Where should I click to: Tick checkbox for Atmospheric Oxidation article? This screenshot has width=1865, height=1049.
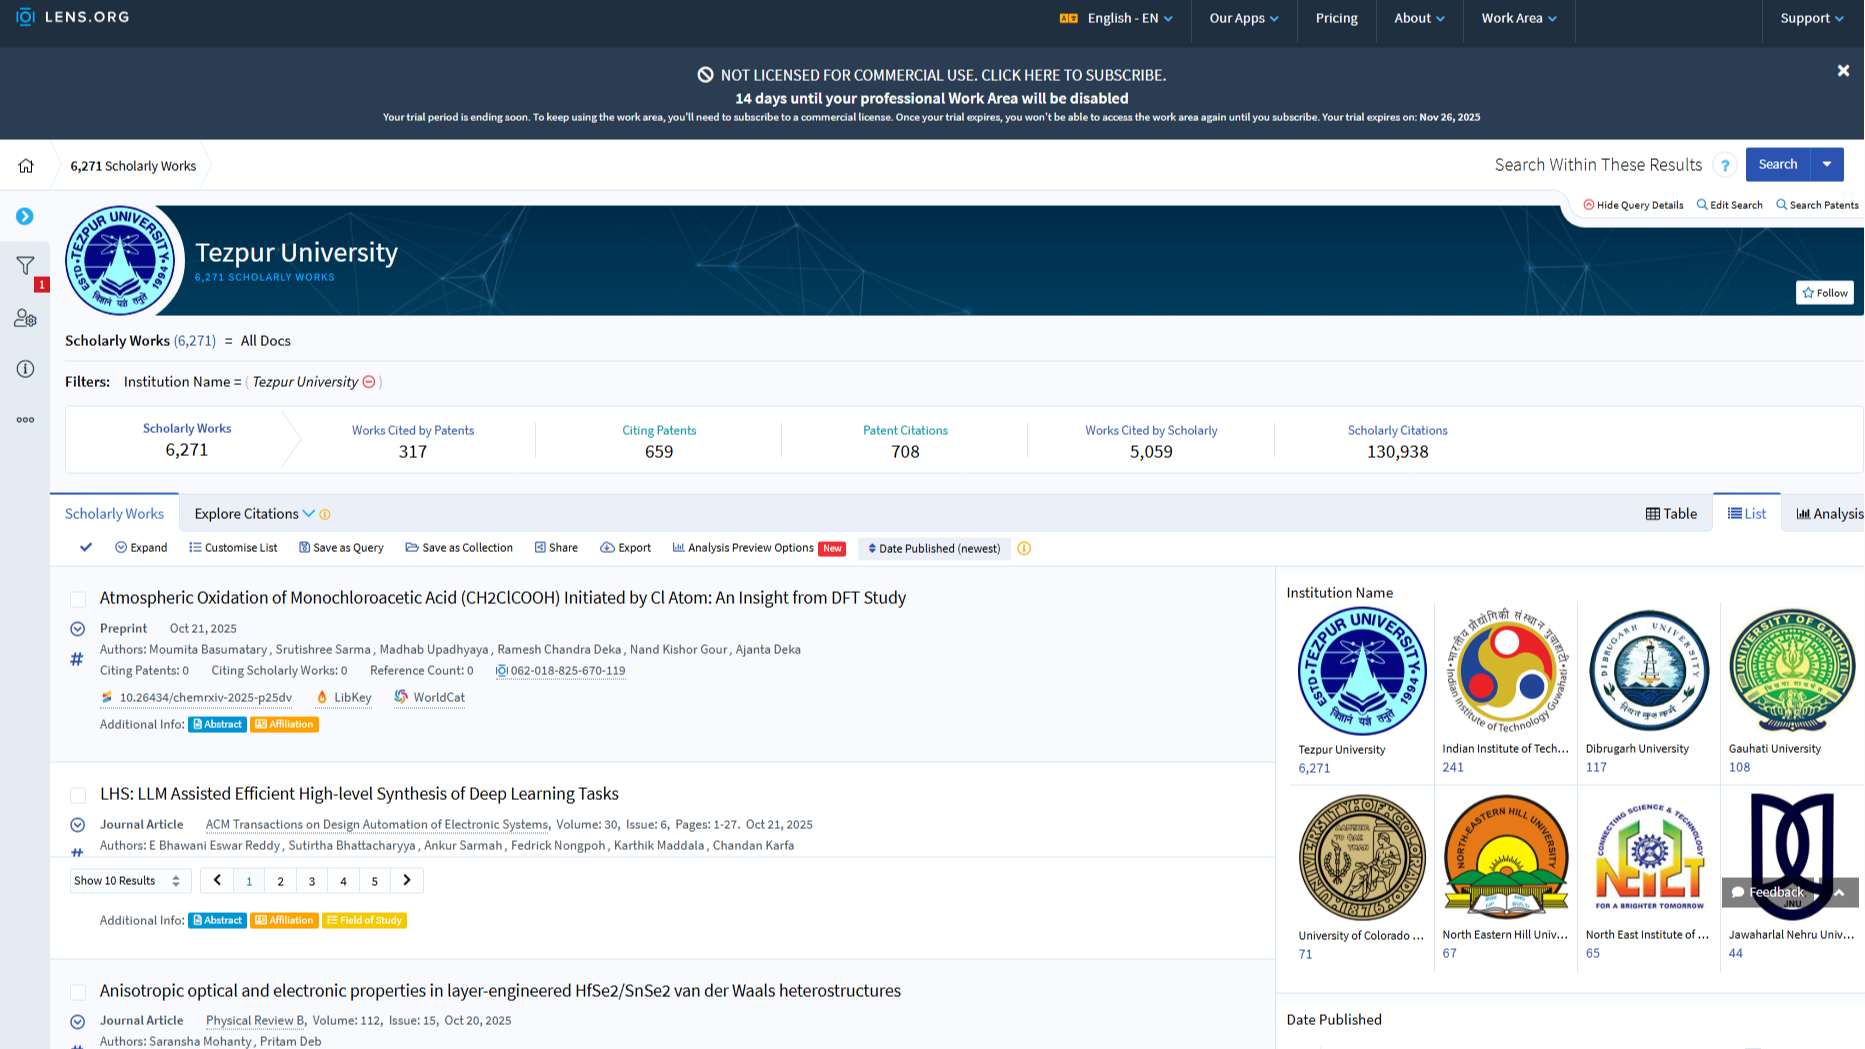pyautogui.click(x=78, y=599)
